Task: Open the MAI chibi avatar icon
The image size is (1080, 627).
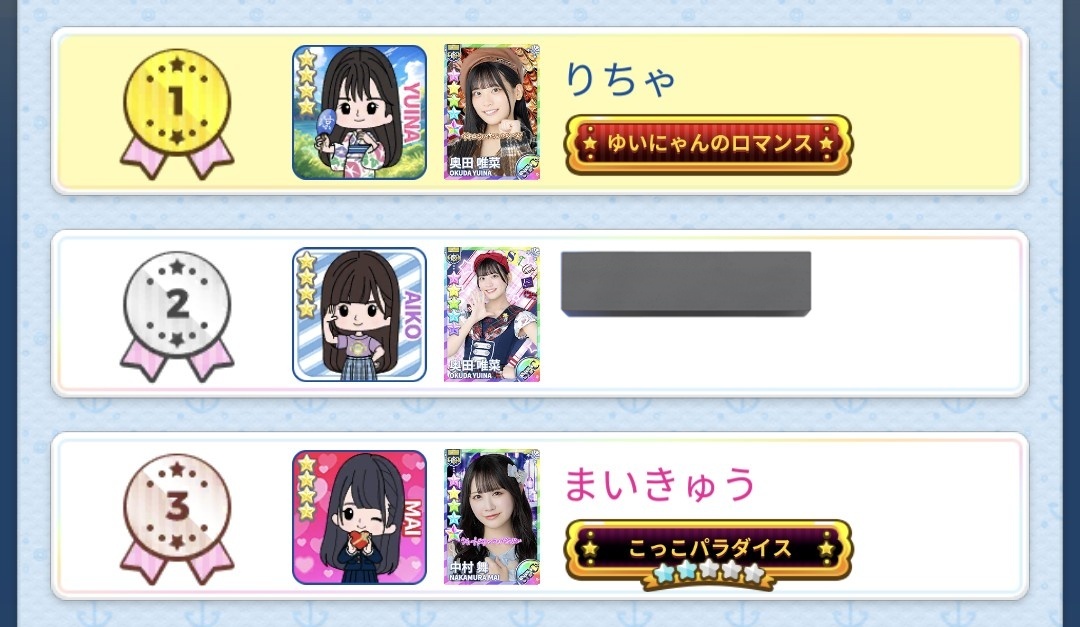Action: coord(360,517)
